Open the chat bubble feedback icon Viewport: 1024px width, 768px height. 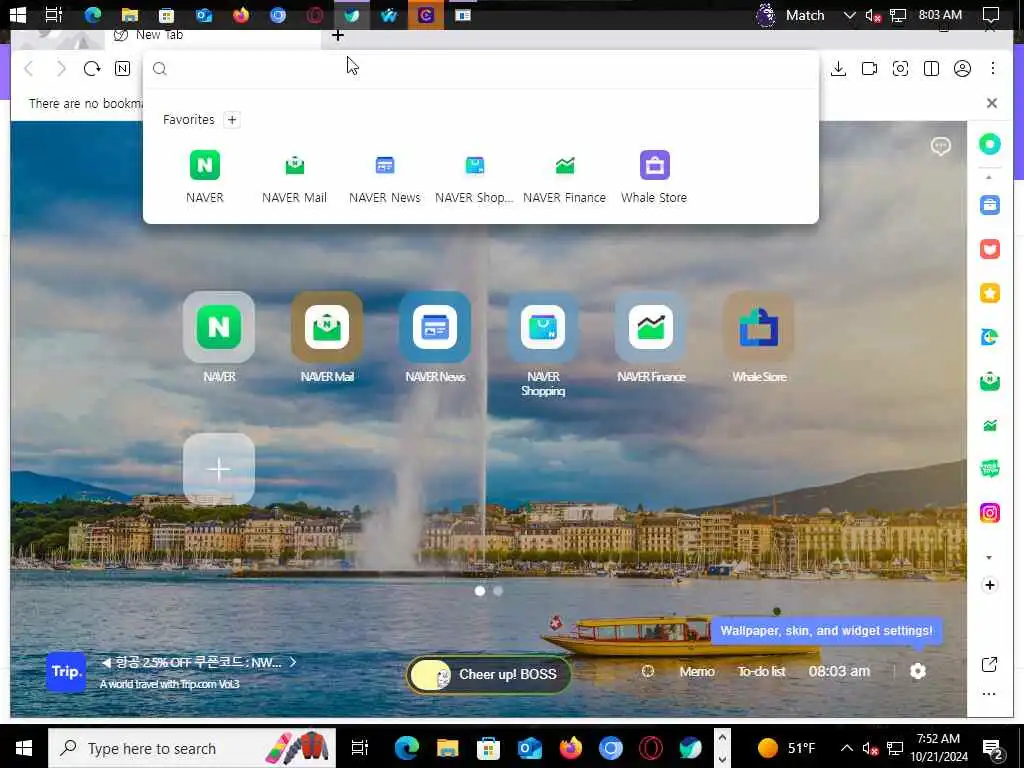(940, 146)
